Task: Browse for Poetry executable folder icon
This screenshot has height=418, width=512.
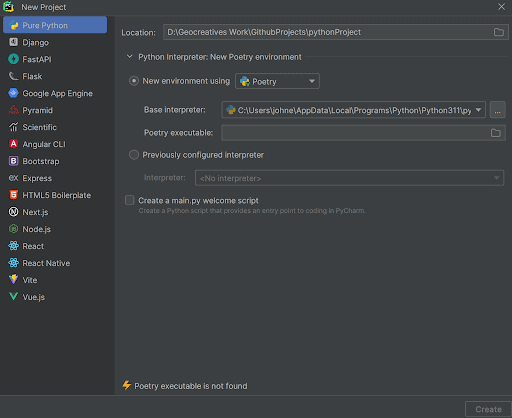Action: pyautogui.click(x=496, y=133)
